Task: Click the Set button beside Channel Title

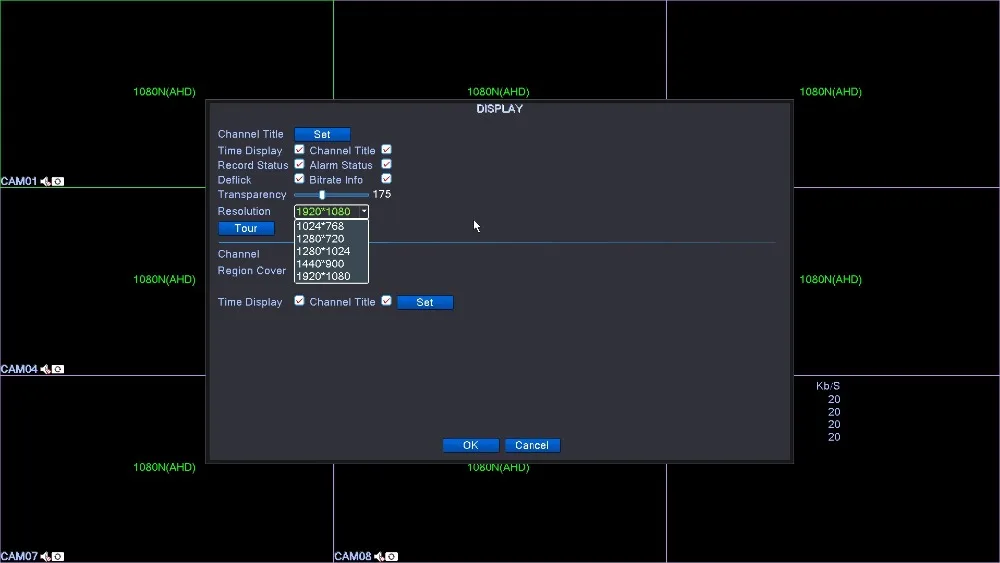Action: click(x=322, y=135)
